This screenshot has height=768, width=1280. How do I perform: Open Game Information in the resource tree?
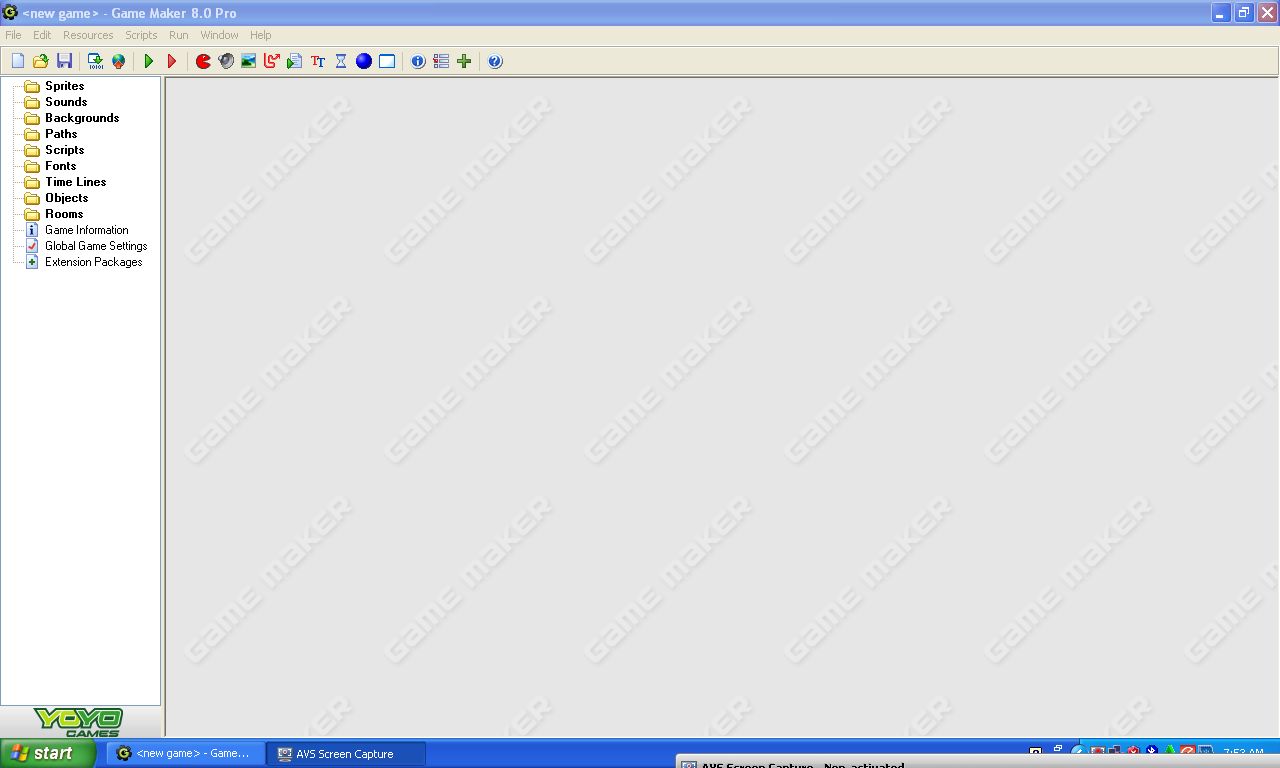(x=86, y=230)
